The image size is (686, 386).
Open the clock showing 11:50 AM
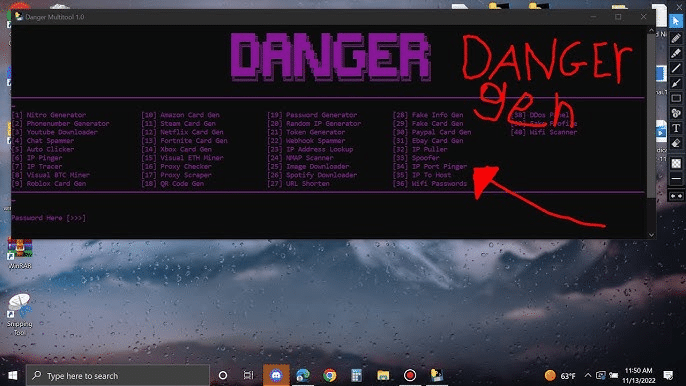[x=638, y=375]
